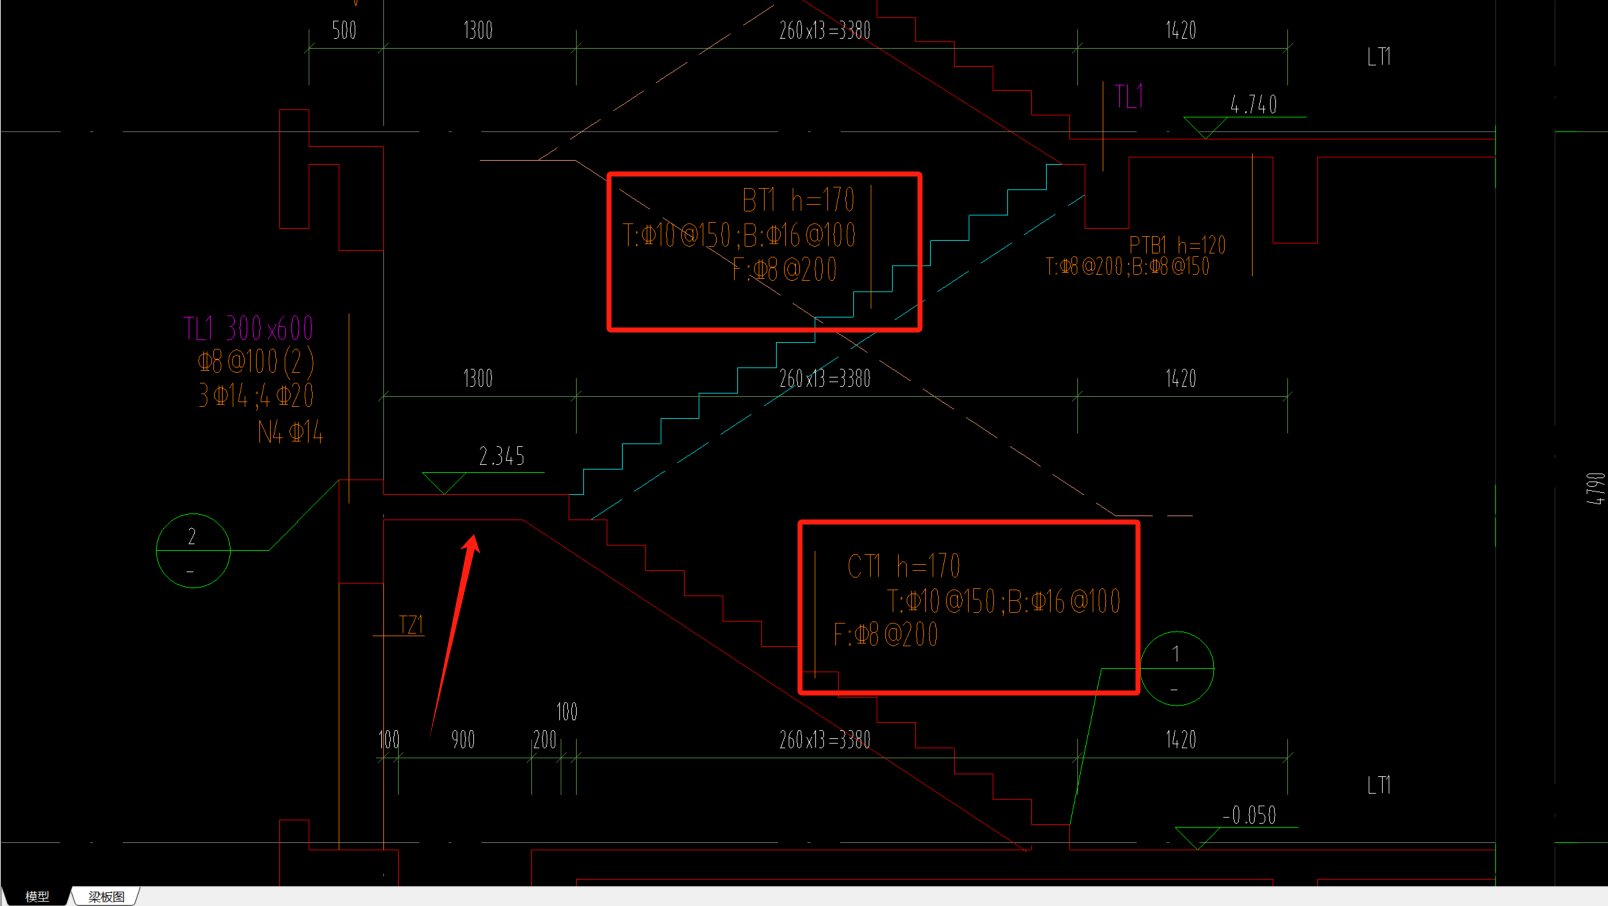Select section marker circle numbered 2

pyautogui.click(x=193, y=550)
